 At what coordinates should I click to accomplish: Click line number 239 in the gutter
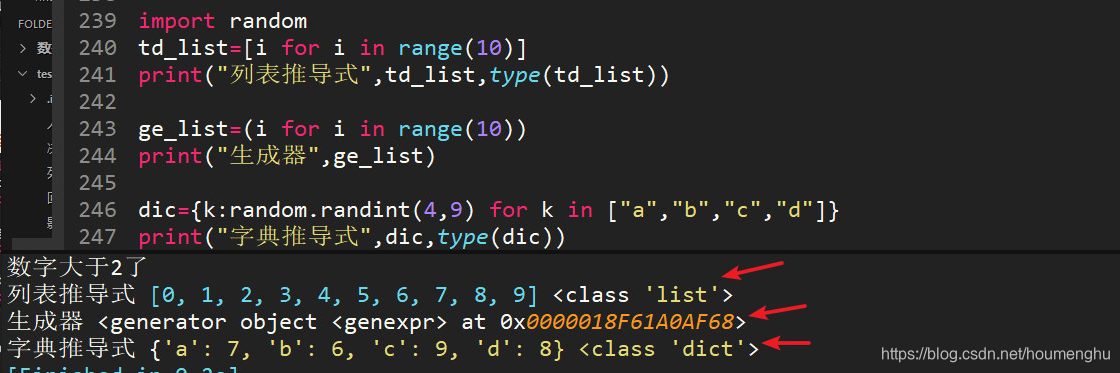pos(97,21)
